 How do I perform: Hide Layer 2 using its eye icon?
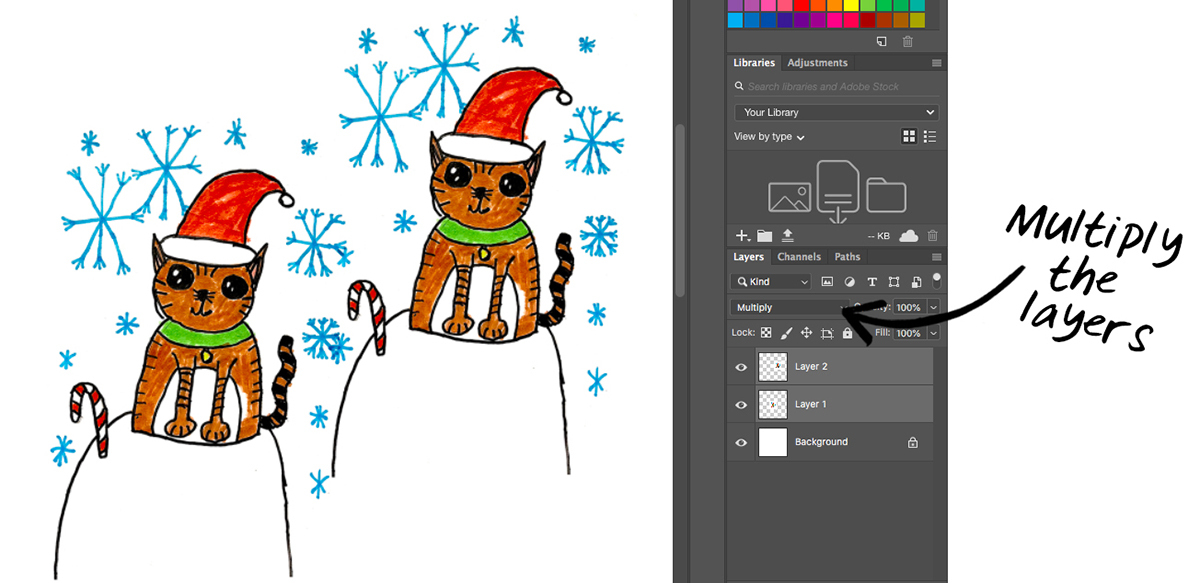tap(741, 367)
